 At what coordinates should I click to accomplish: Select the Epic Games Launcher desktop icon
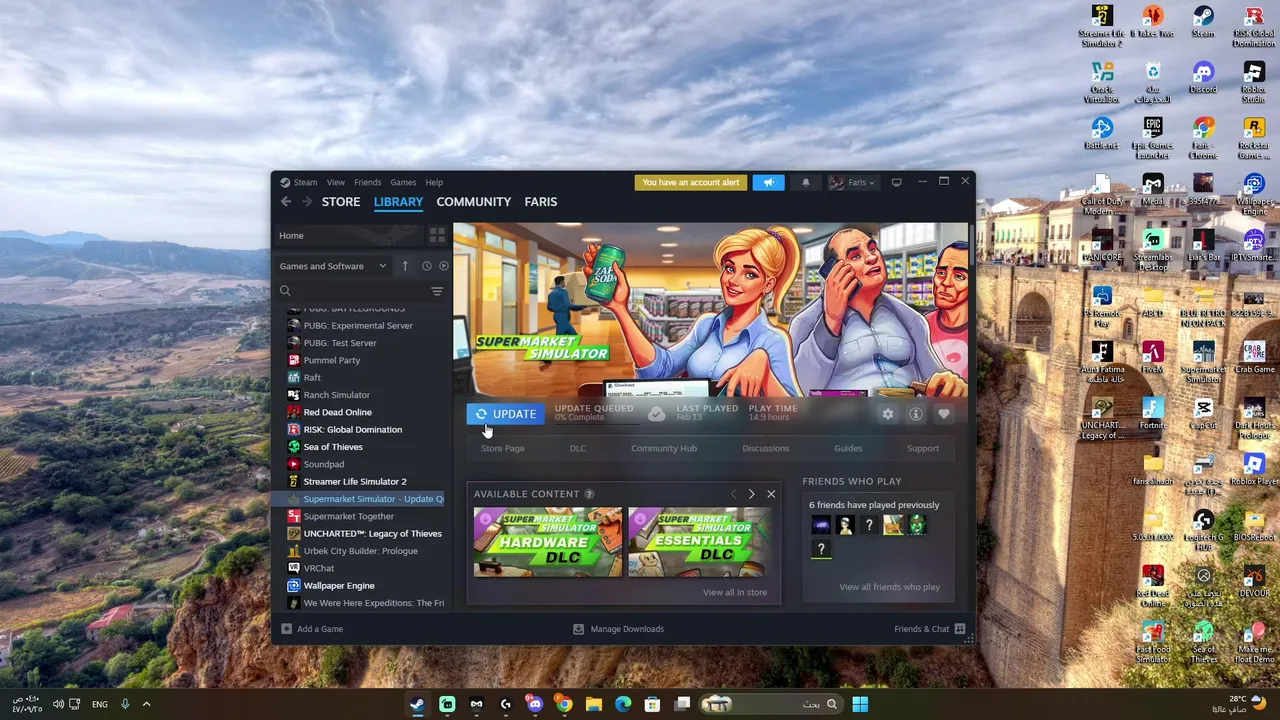pyautogui.click(x=1152, y=138)
